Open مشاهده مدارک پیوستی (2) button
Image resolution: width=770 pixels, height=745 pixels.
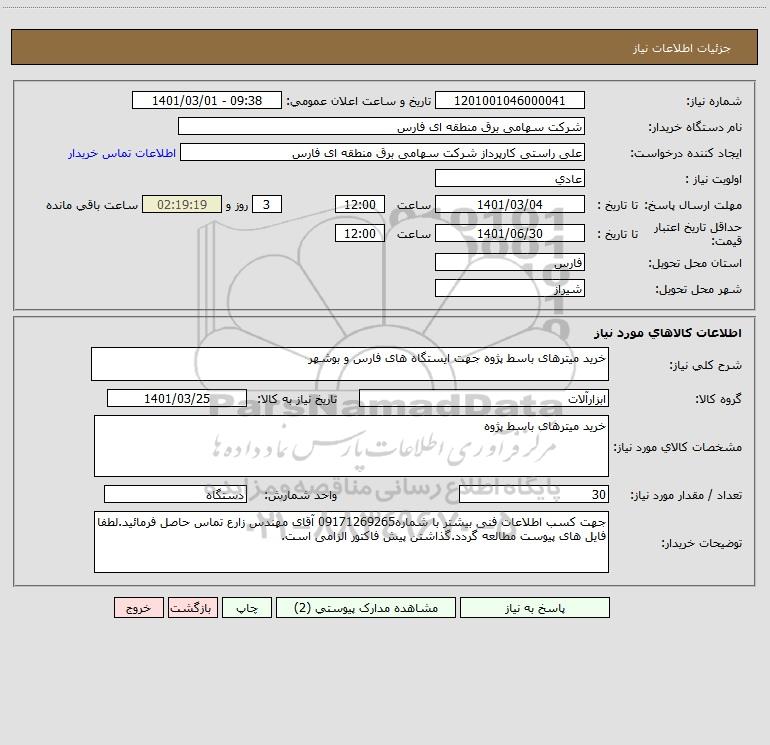[366, 608]
